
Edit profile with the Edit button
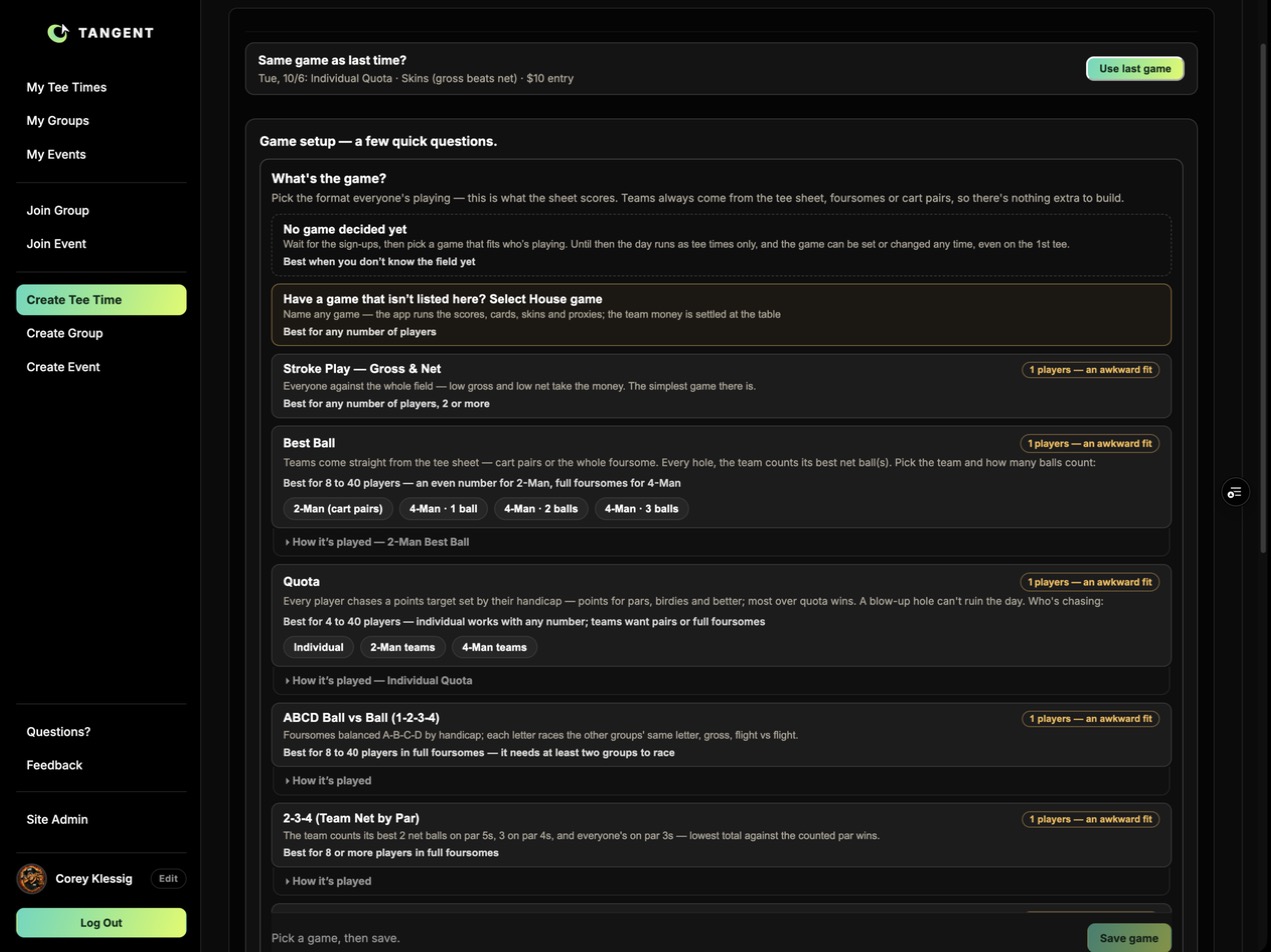(x=168, y=879)
